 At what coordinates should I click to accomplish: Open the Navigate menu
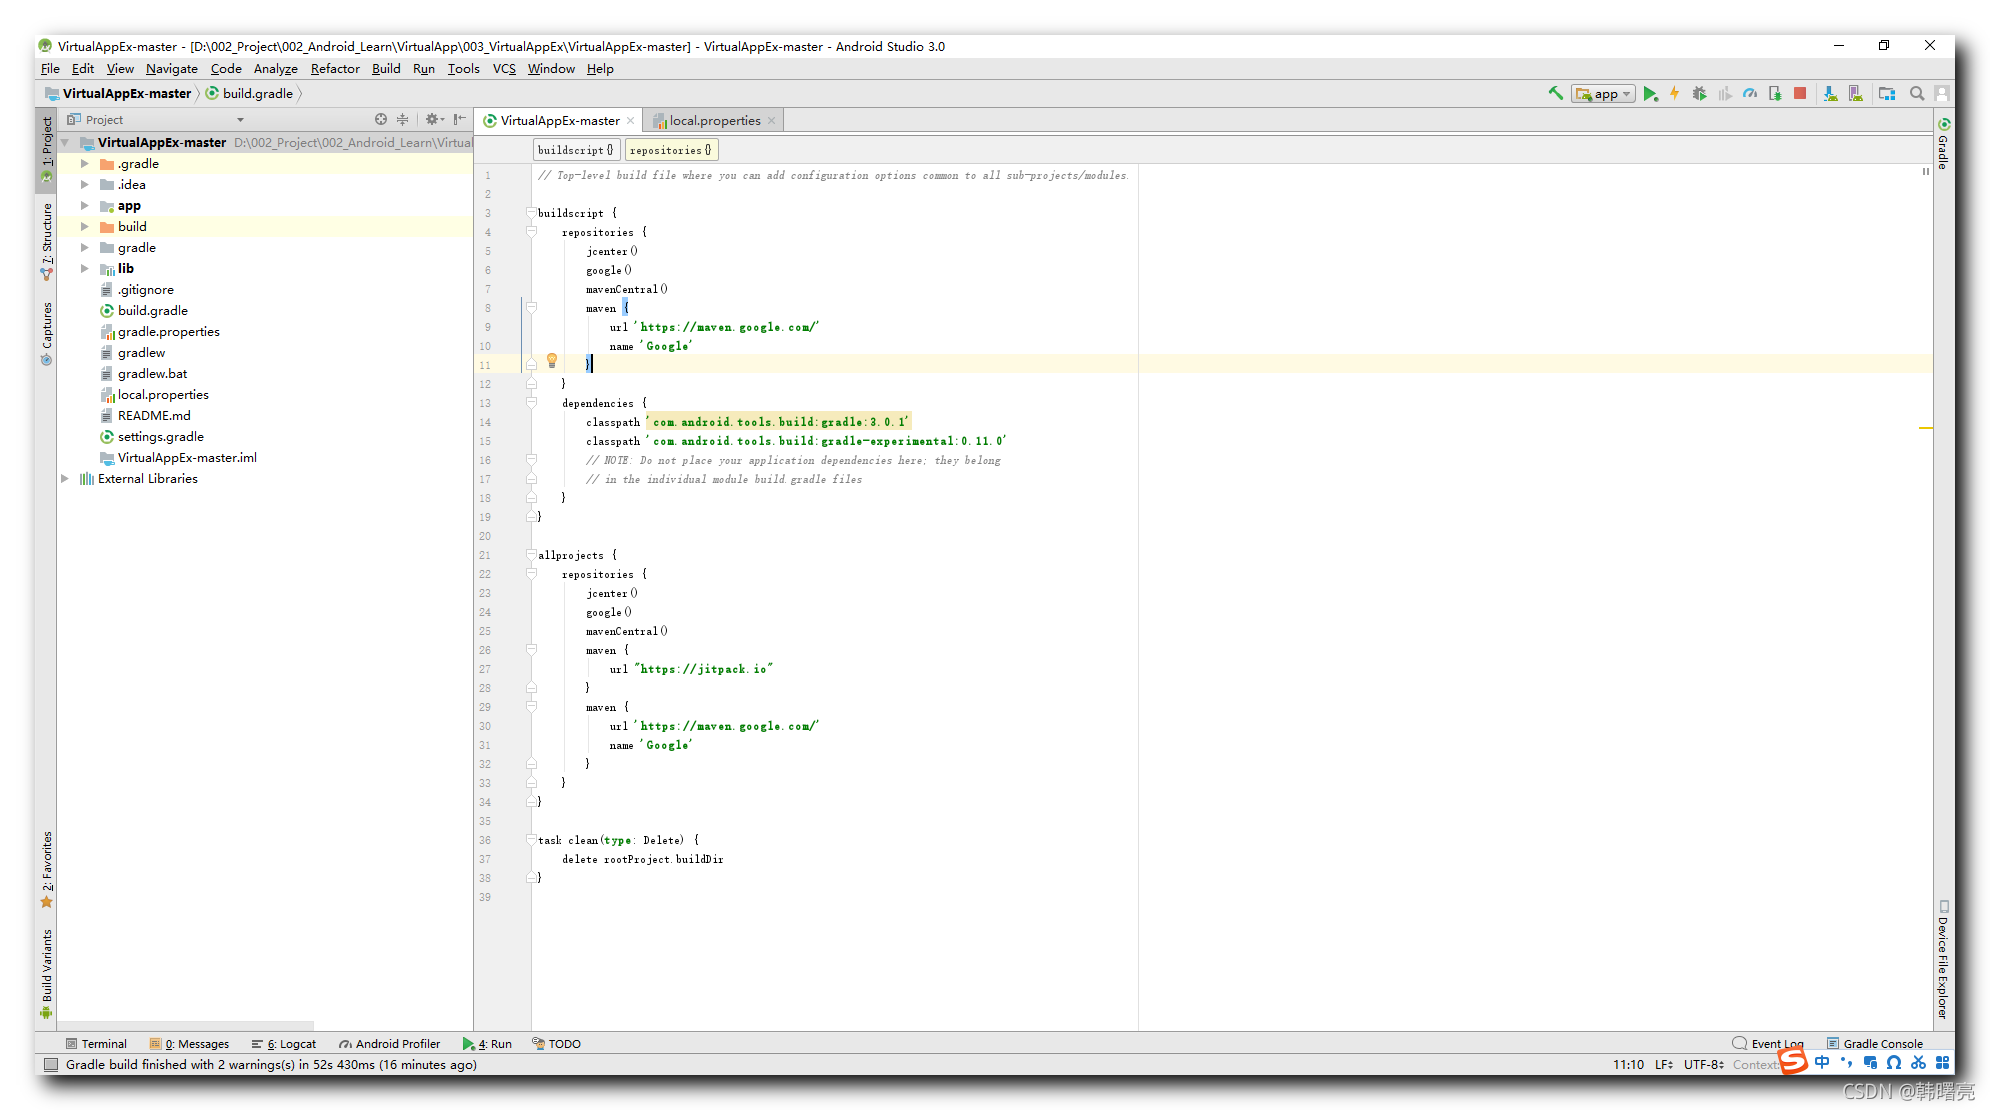pos(171,69)
